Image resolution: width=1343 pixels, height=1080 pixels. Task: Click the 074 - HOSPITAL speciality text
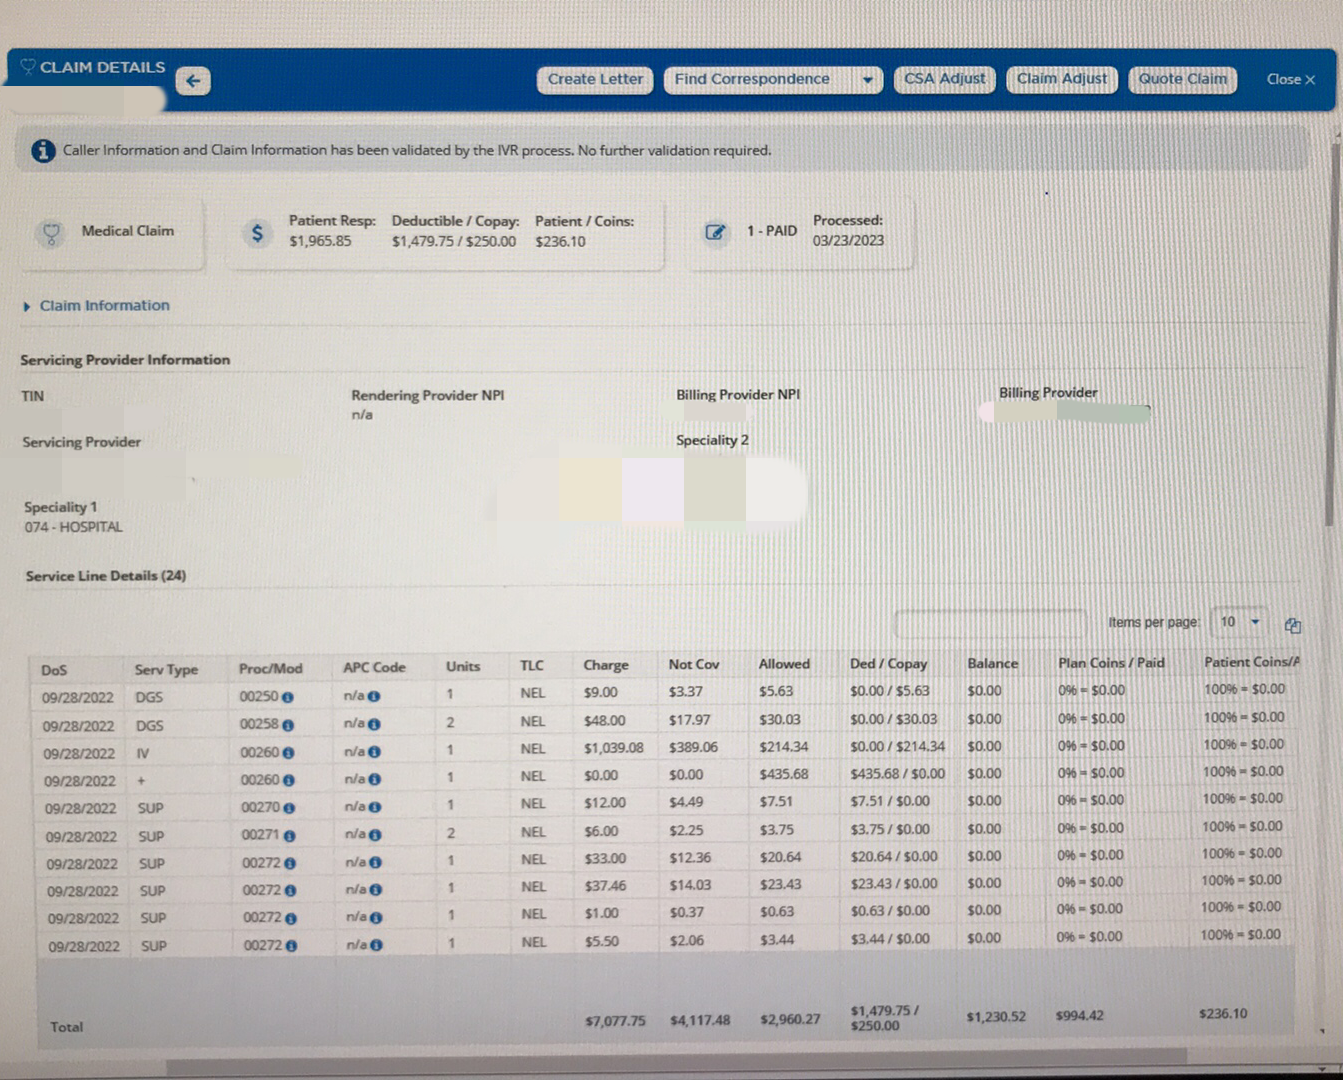(73, 527)
